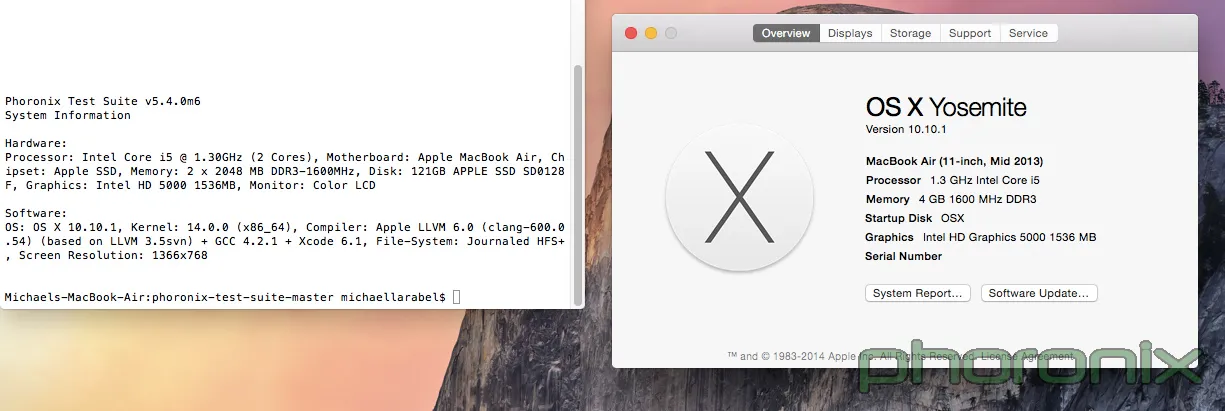Click the Terminal window scrollbar
Screen dimensions: 1225x411
click(577, 185)
